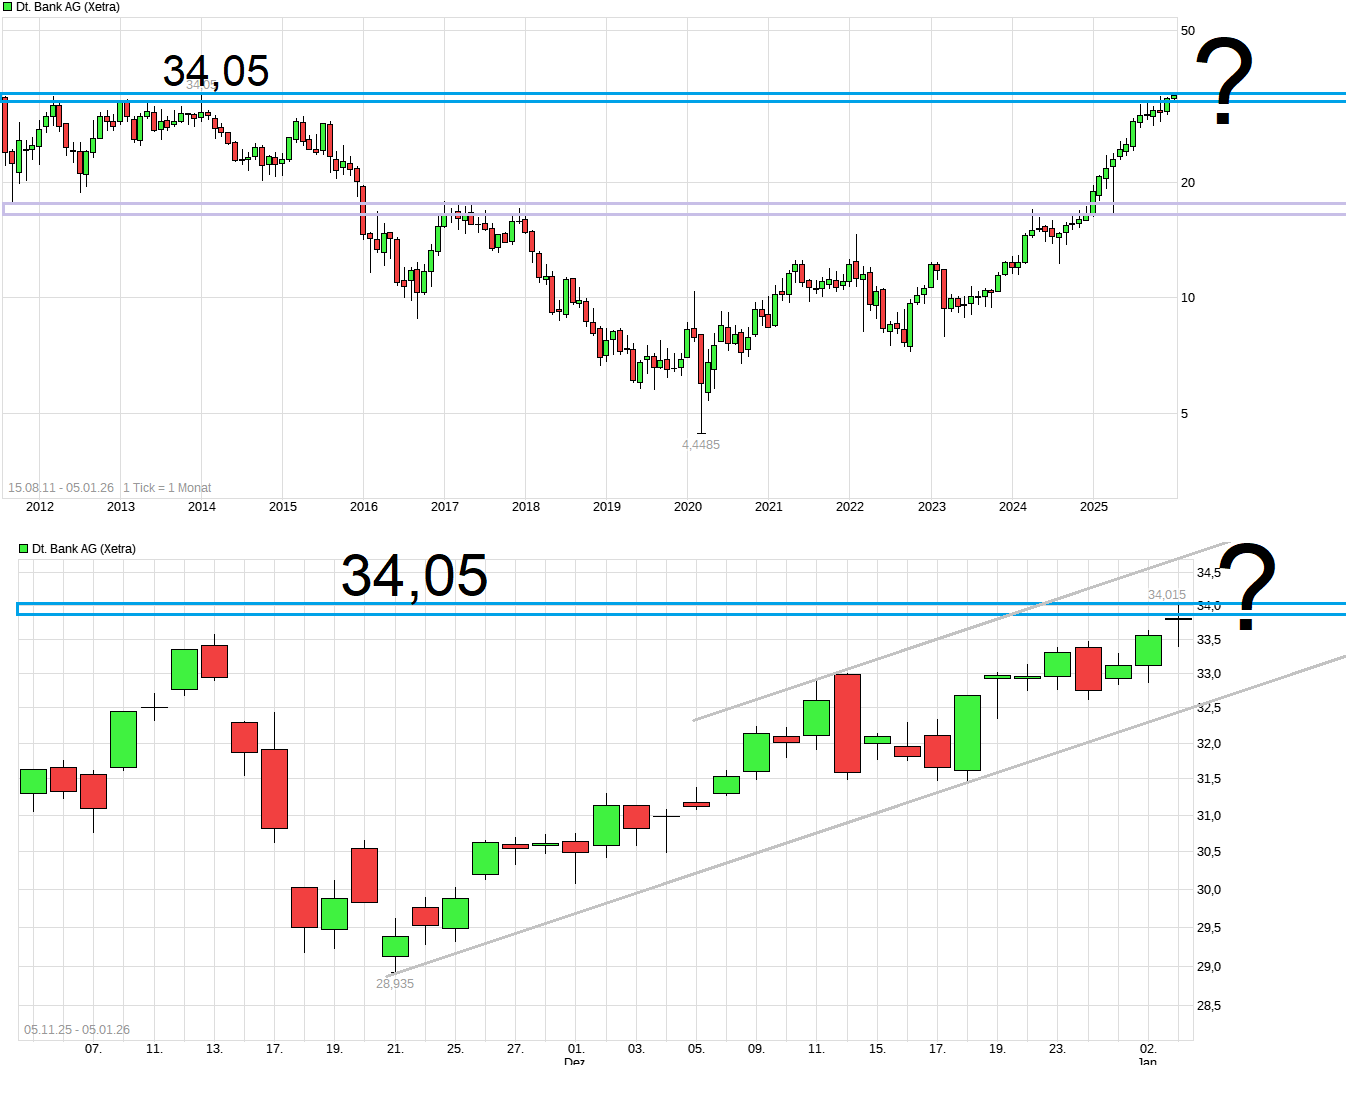
Task: Click the Dez label on the daily date axis
Action: point(573,1063)
